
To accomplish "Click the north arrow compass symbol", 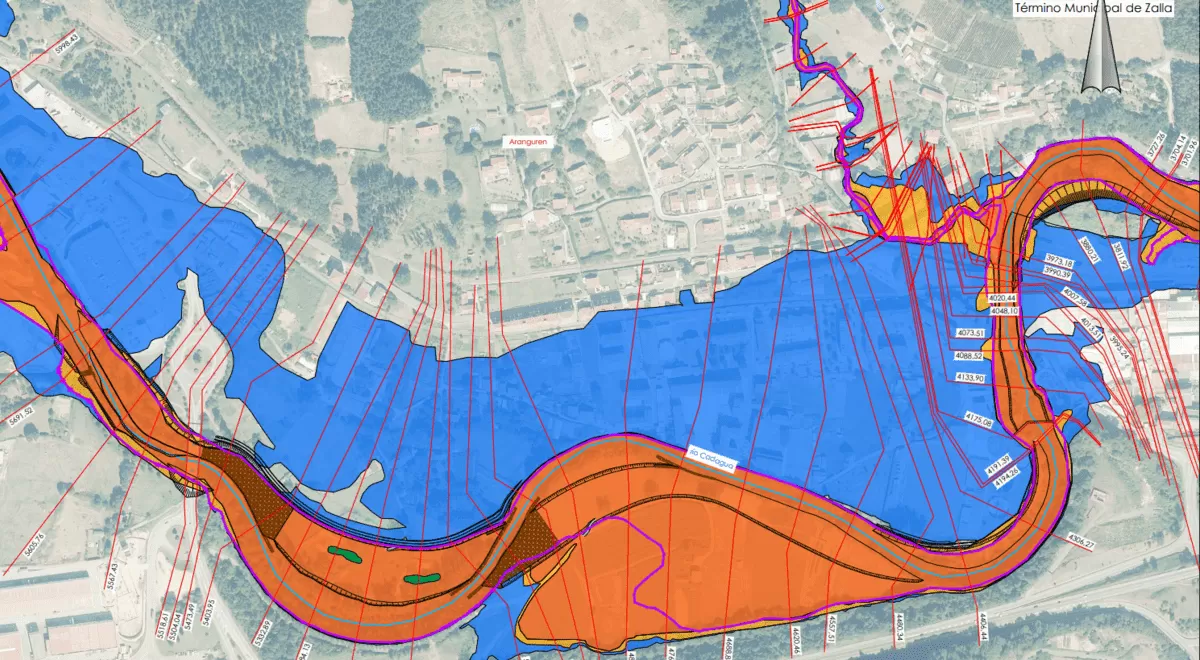I will pyautogui.click(x=1100, y=48).
